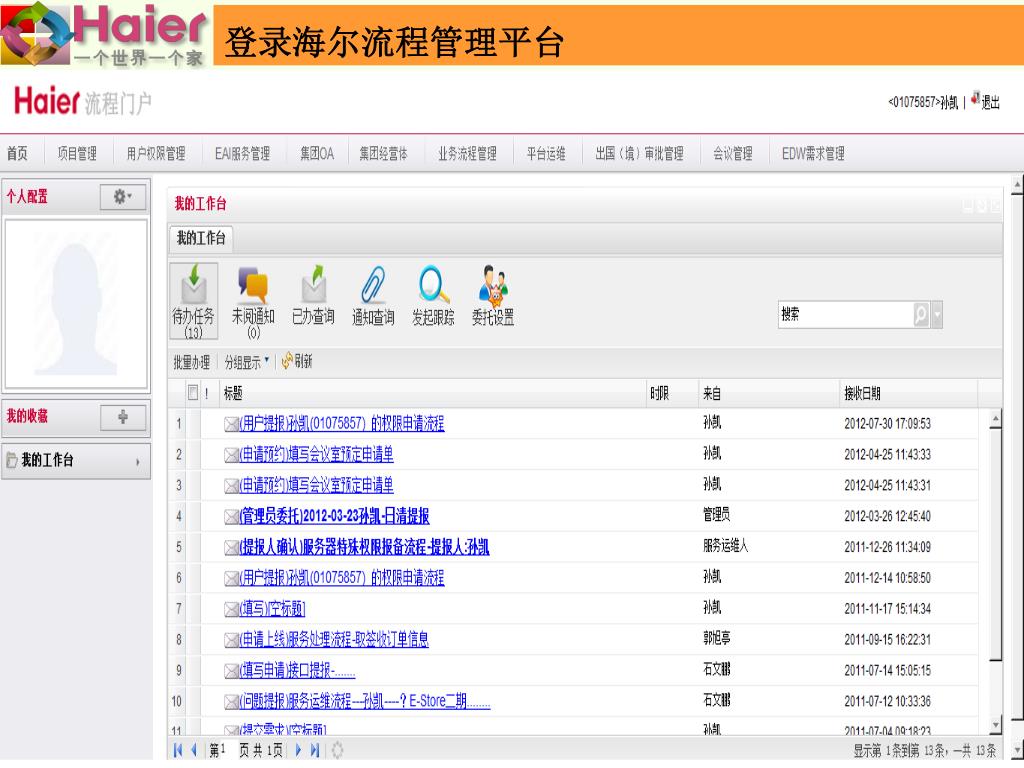The width and height of the screenshot is (1024, 768).
Task: Click the date 2012-07-30 17:09:53
Action: (x=887, y=424)
